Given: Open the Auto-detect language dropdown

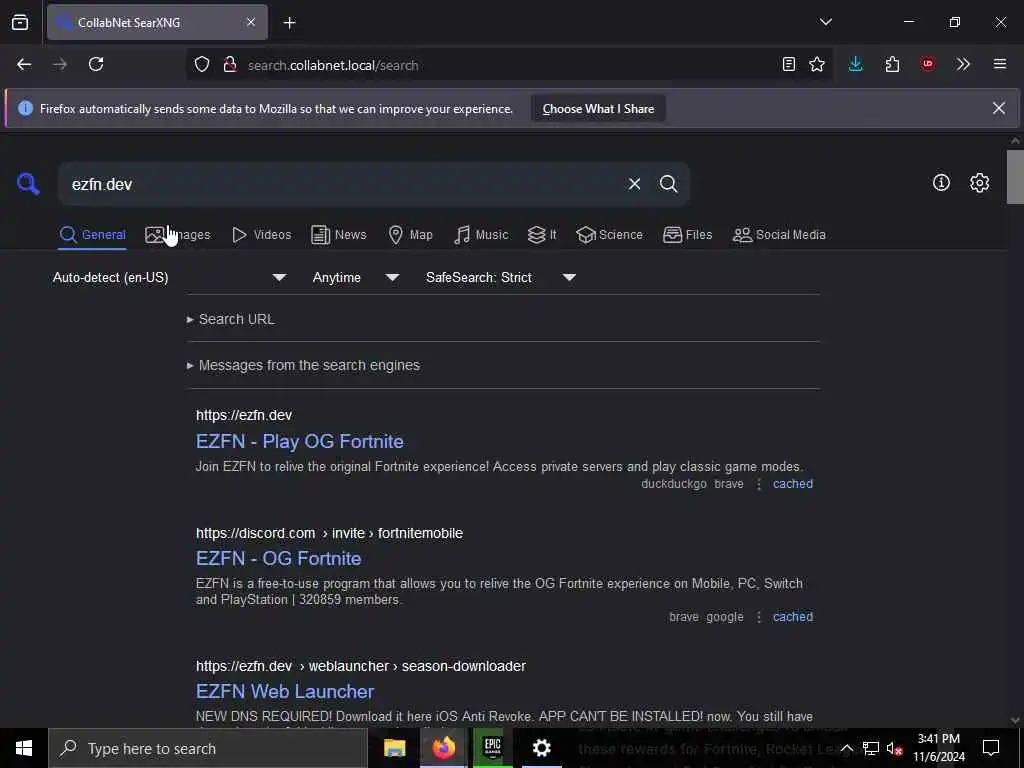Looking at the screenshot, I should [170, 278].
